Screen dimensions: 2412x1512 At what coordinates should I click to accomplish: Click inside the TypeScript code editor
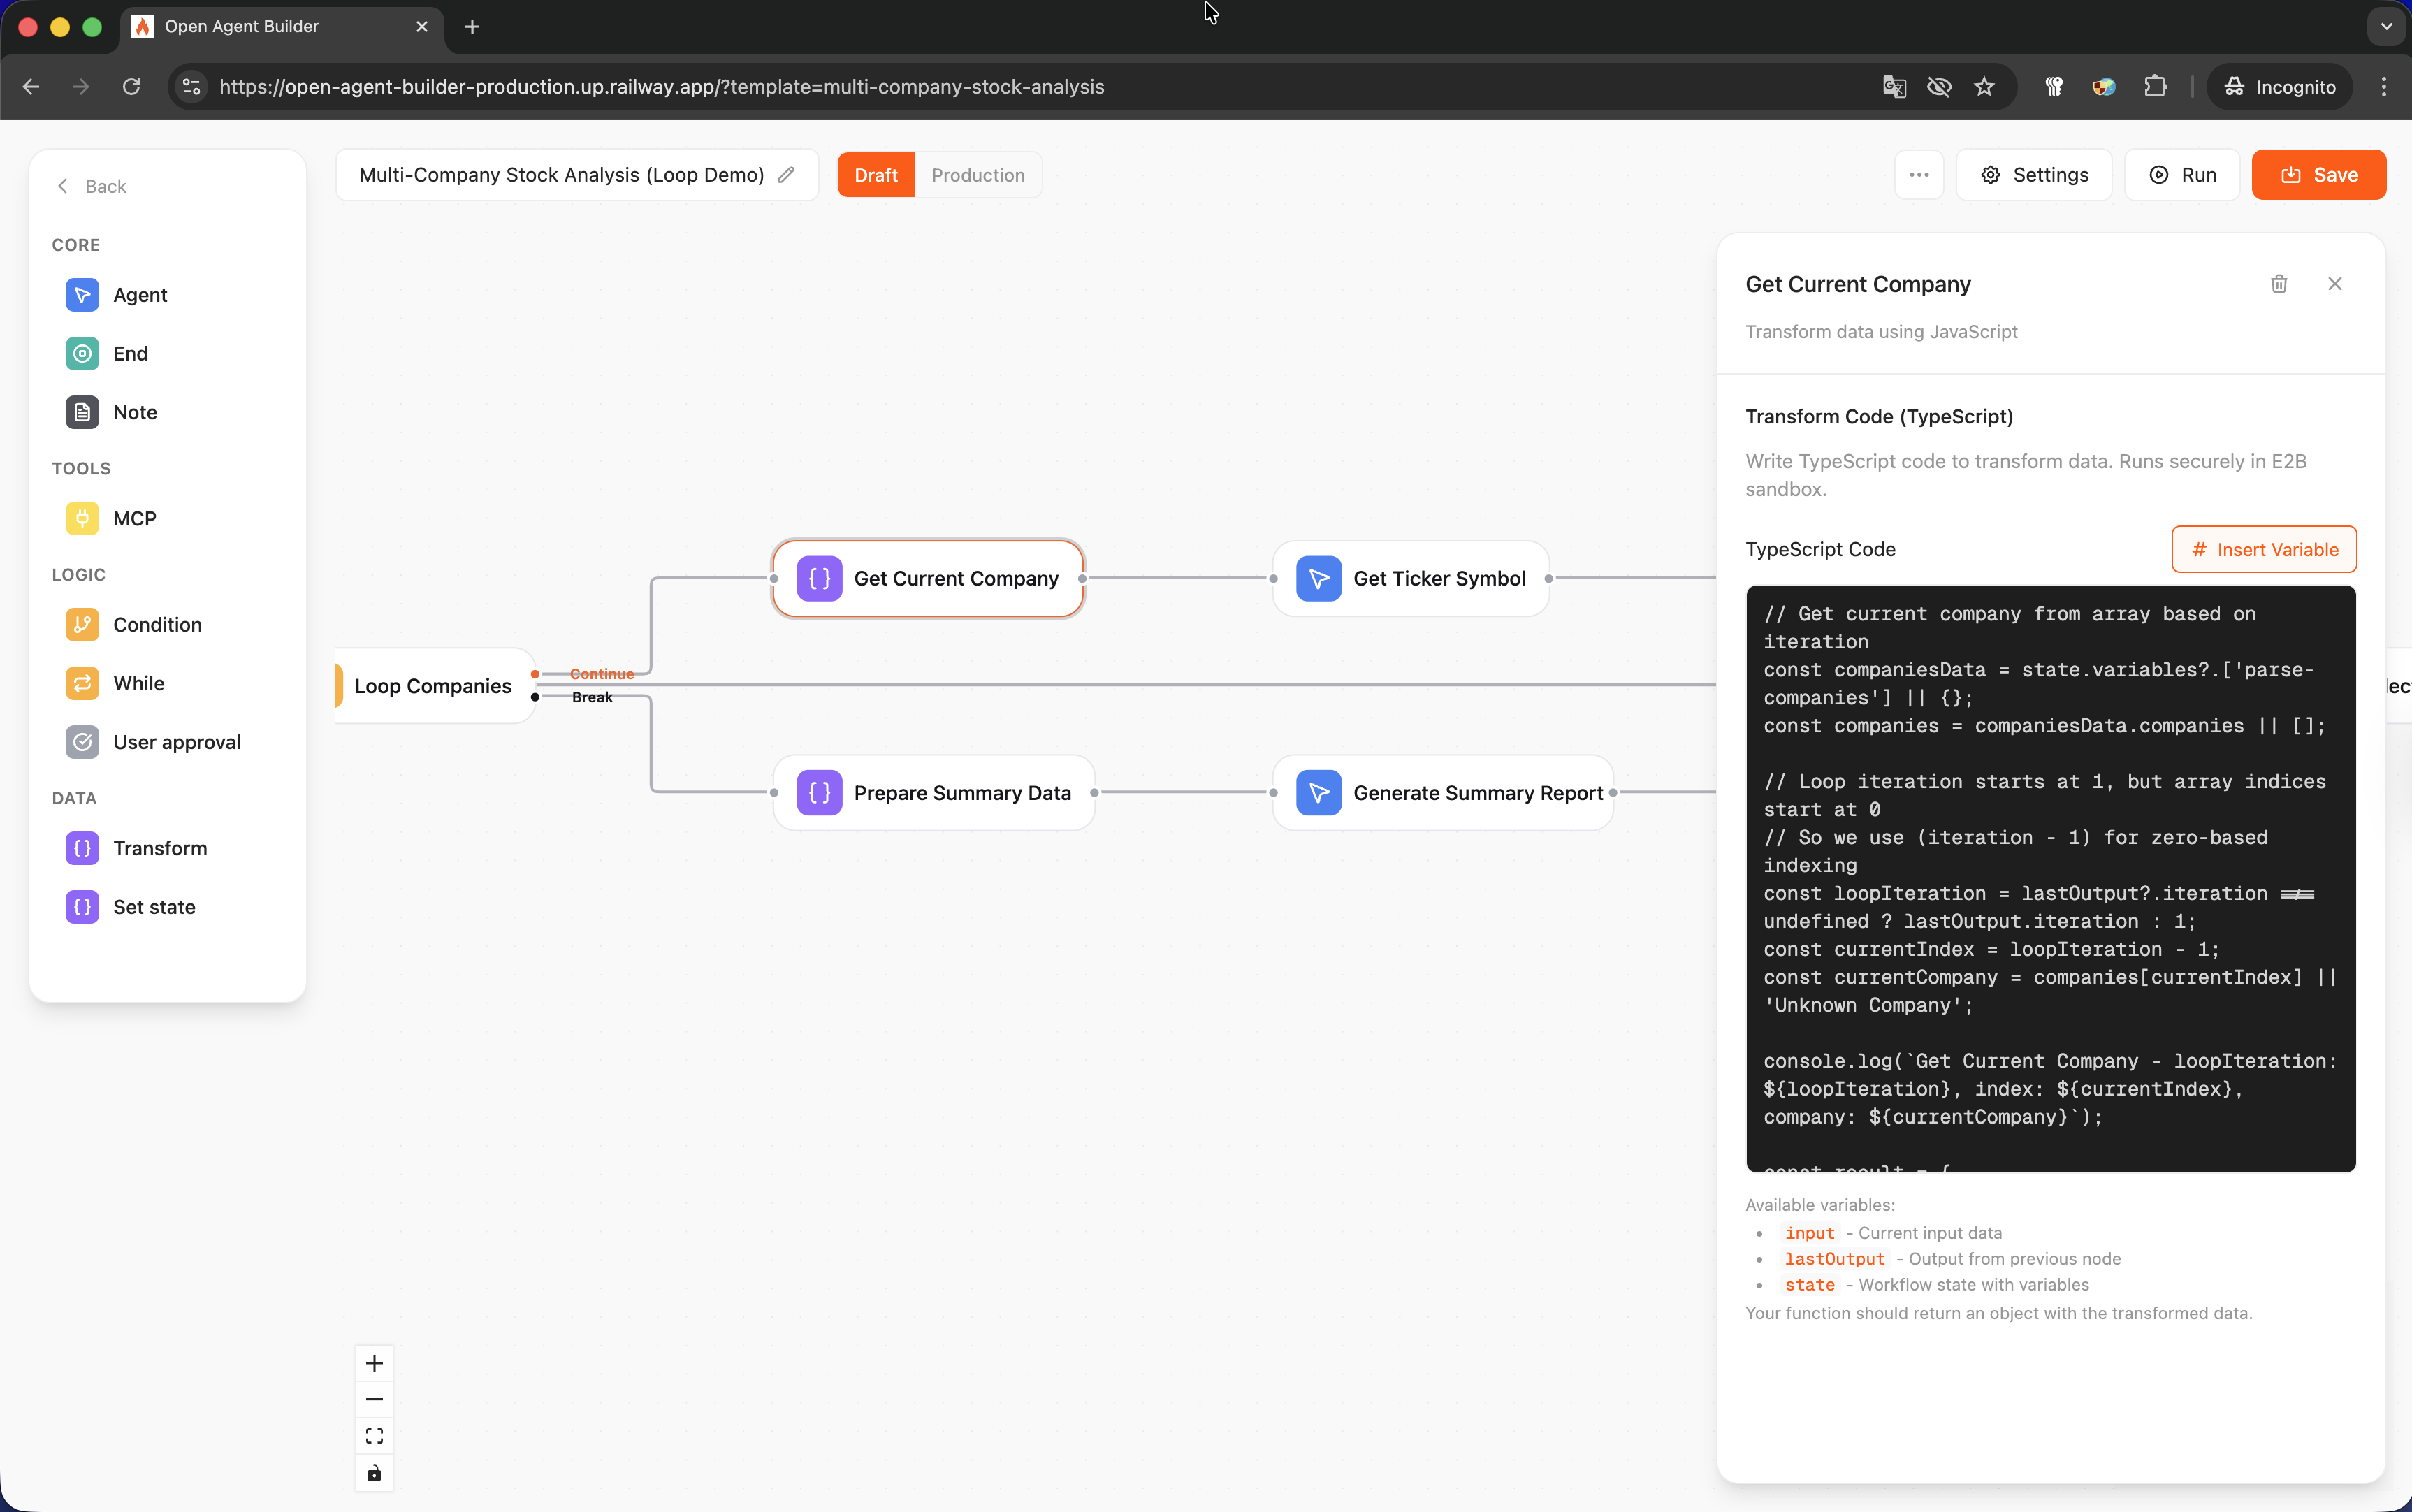tap(2050, 878)
